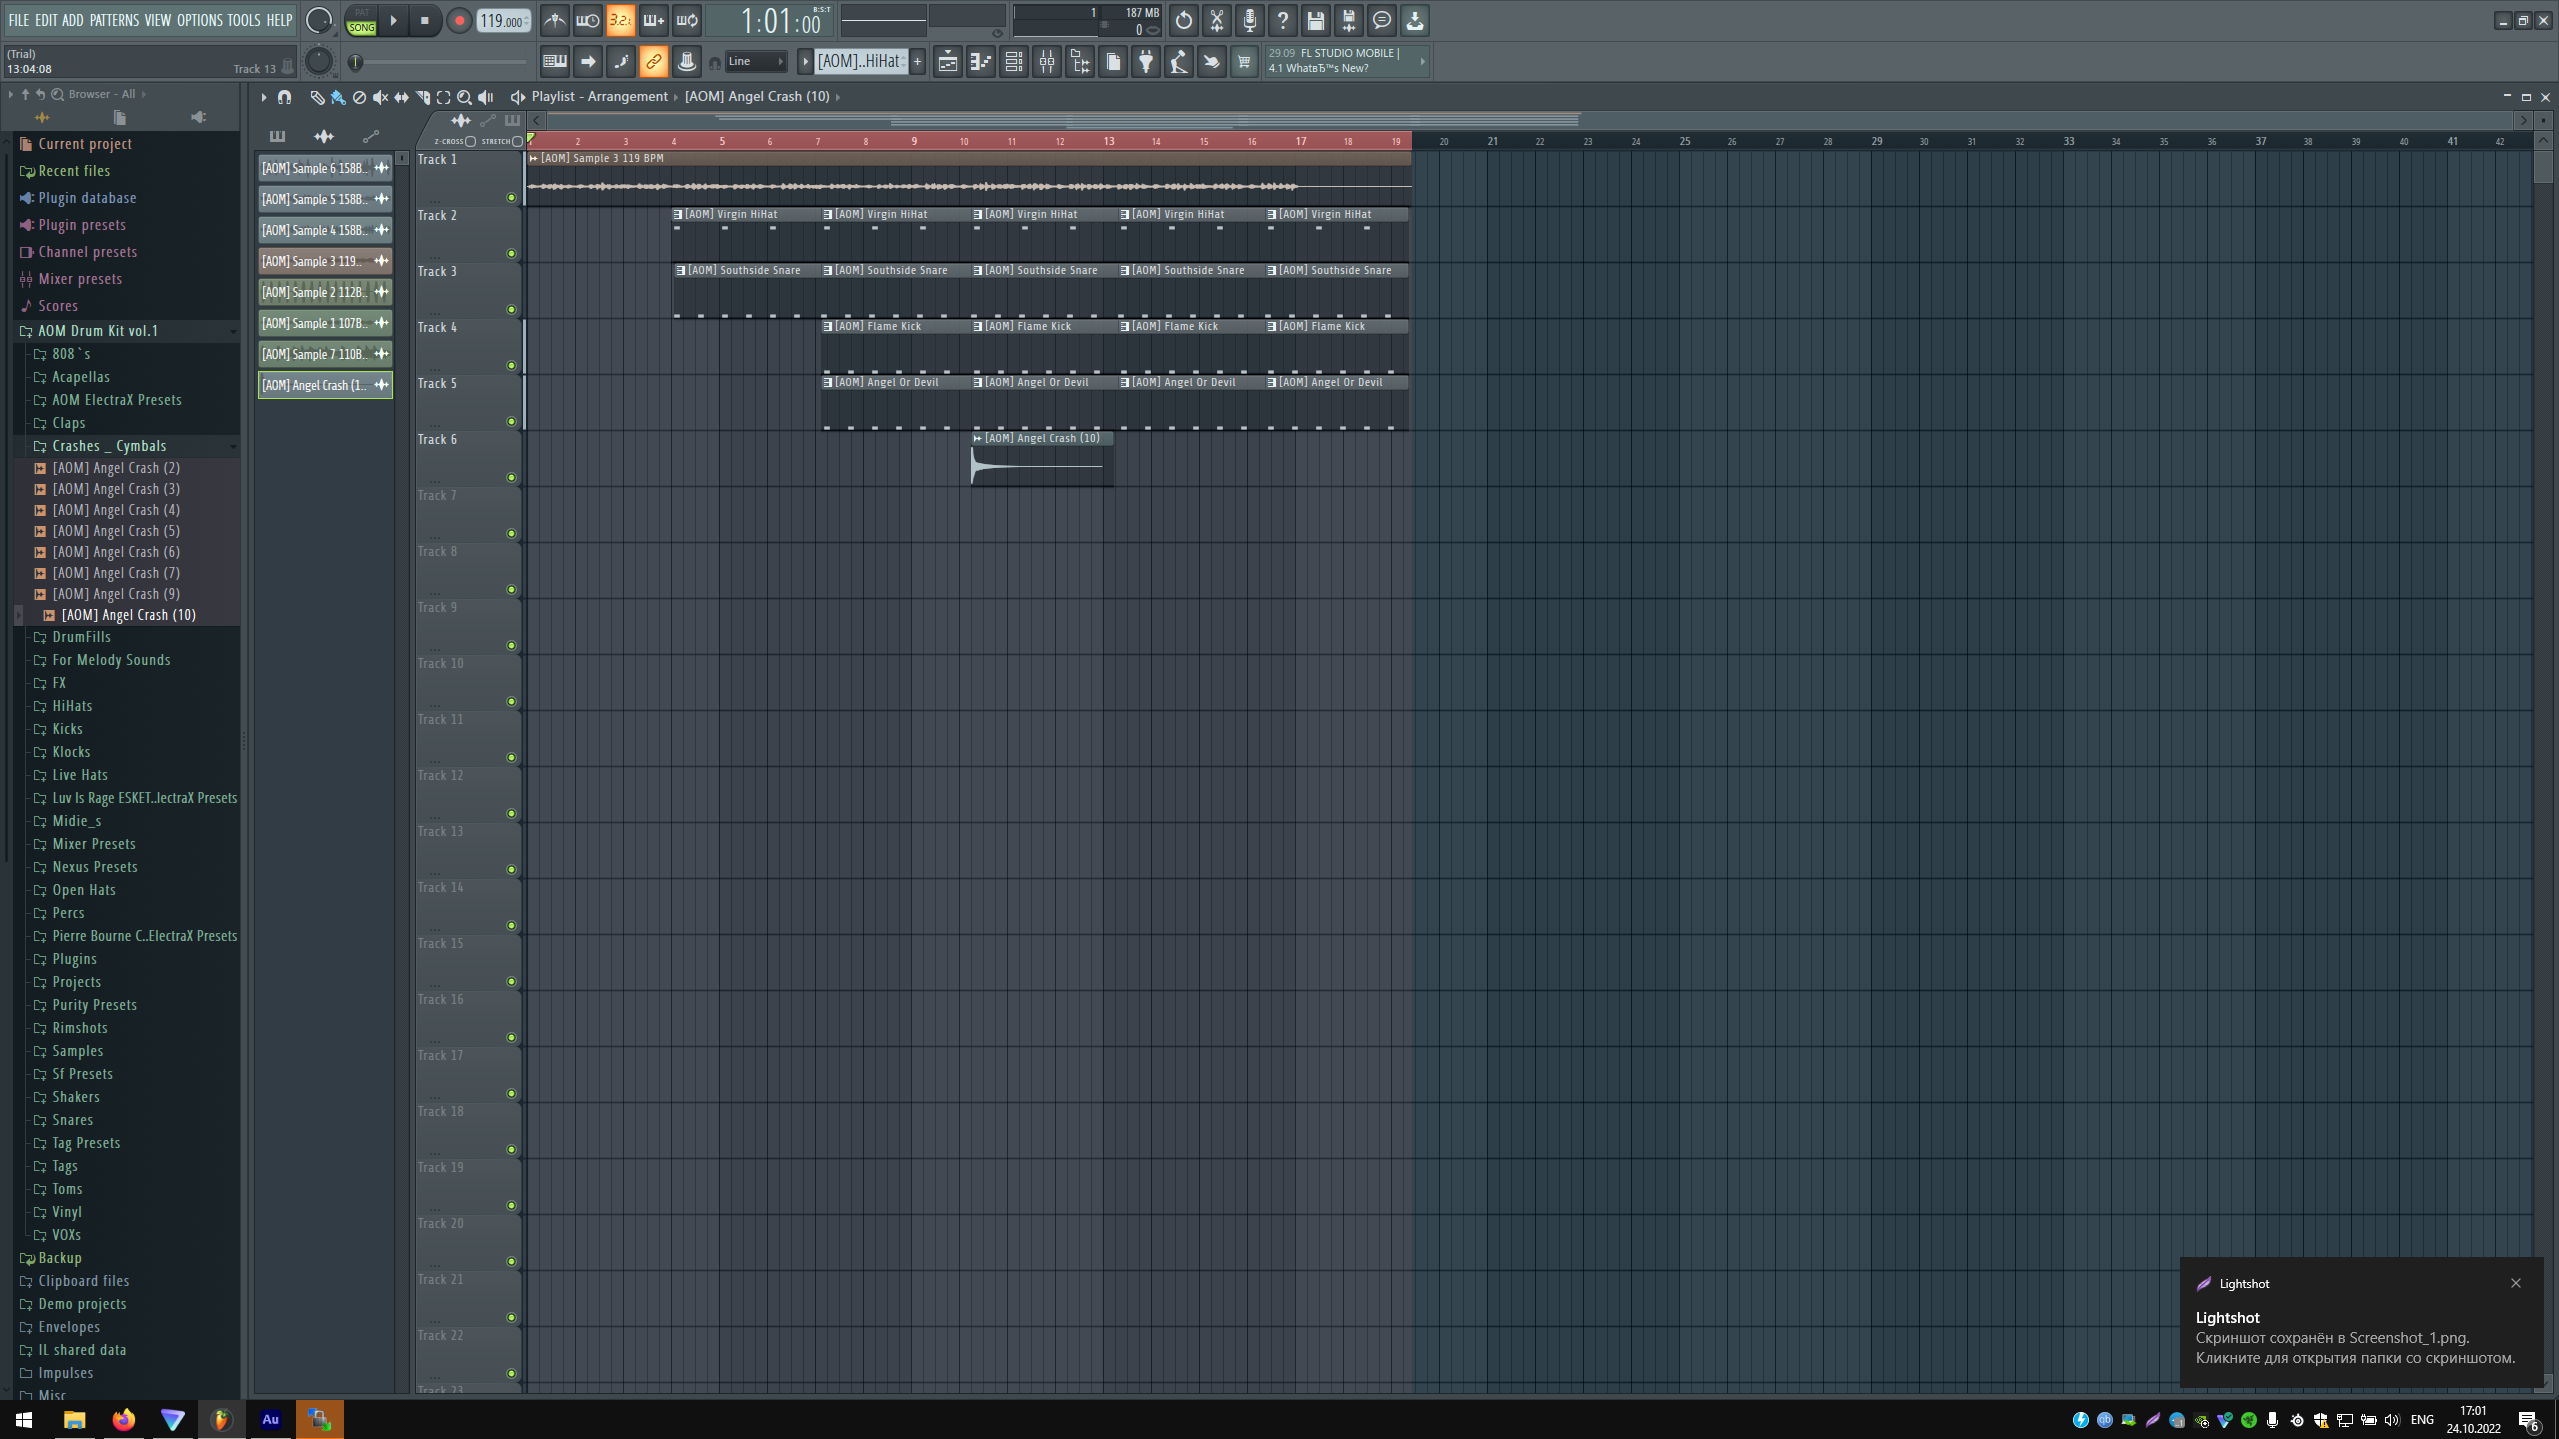Toggle wait for input before recording
Image resolution: width=2559 pixels, height=1439 pixels.
pos(587,20)
